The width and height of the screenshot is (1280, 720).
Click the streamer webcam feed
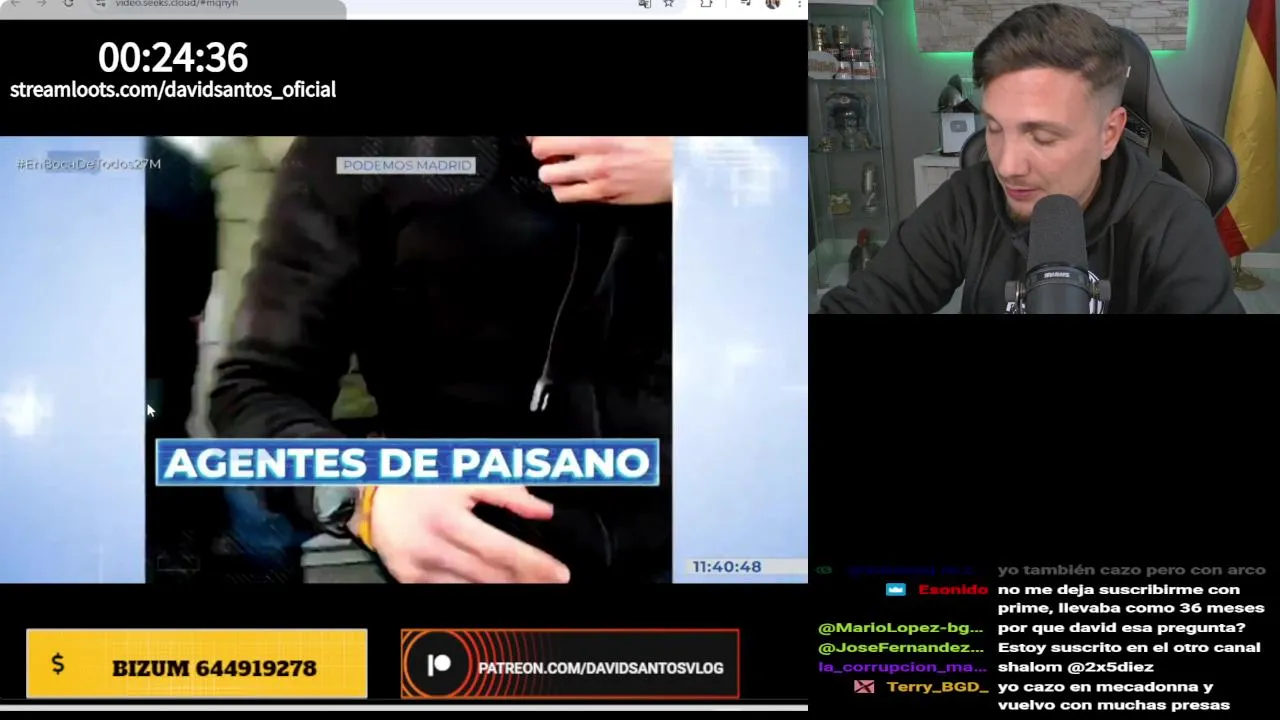coord(1044,157)
